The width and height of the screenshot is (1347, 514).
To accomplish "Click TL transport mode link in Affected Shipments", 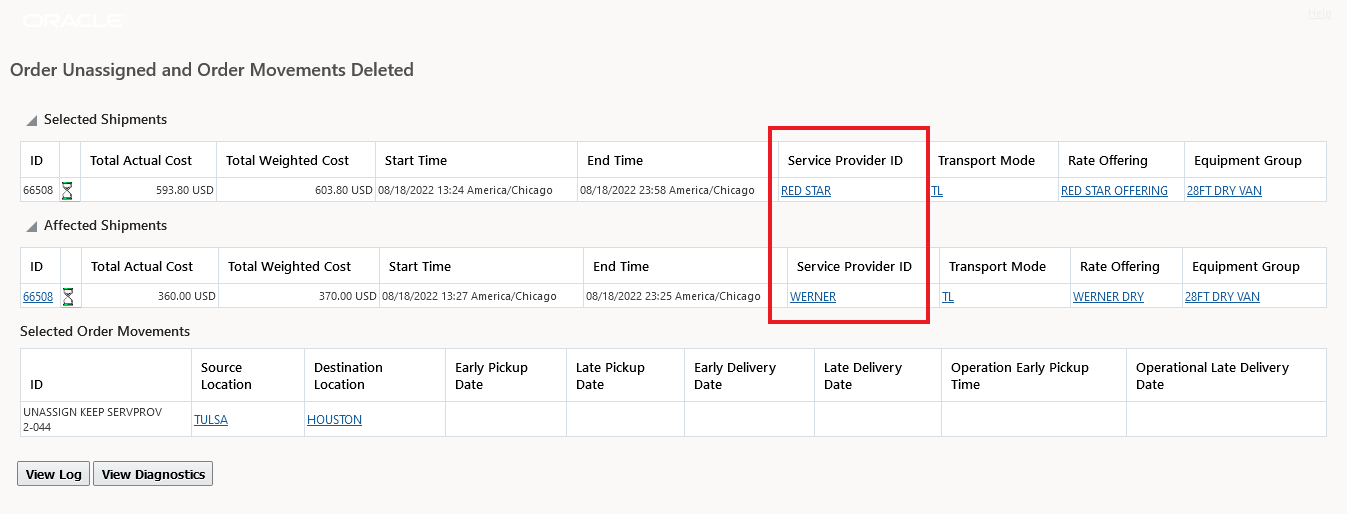I will [948, 296].
